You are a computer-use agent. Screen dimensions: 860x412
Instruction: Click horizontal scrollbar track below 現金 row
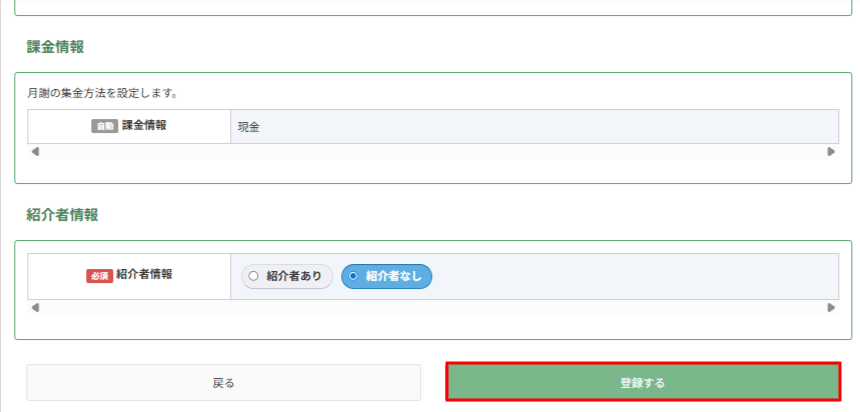pos(433,151)
